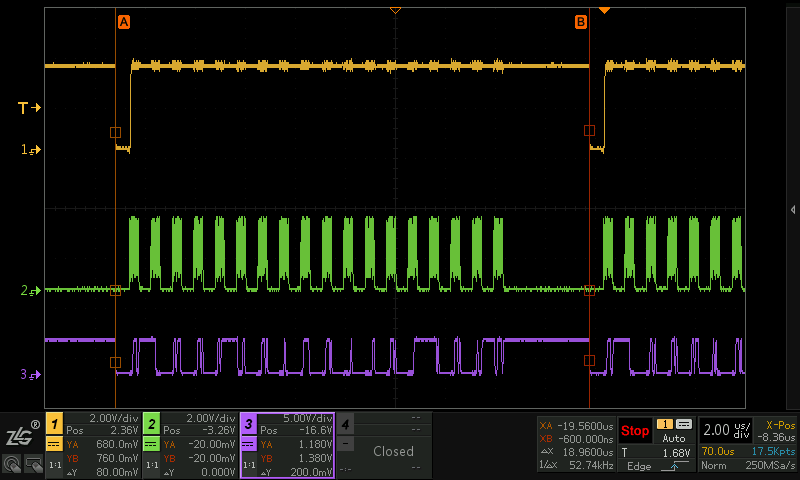Select cursor B label marker
This screenshot has height=480, width=800.
pyautogui.click(x=581, y=22)
